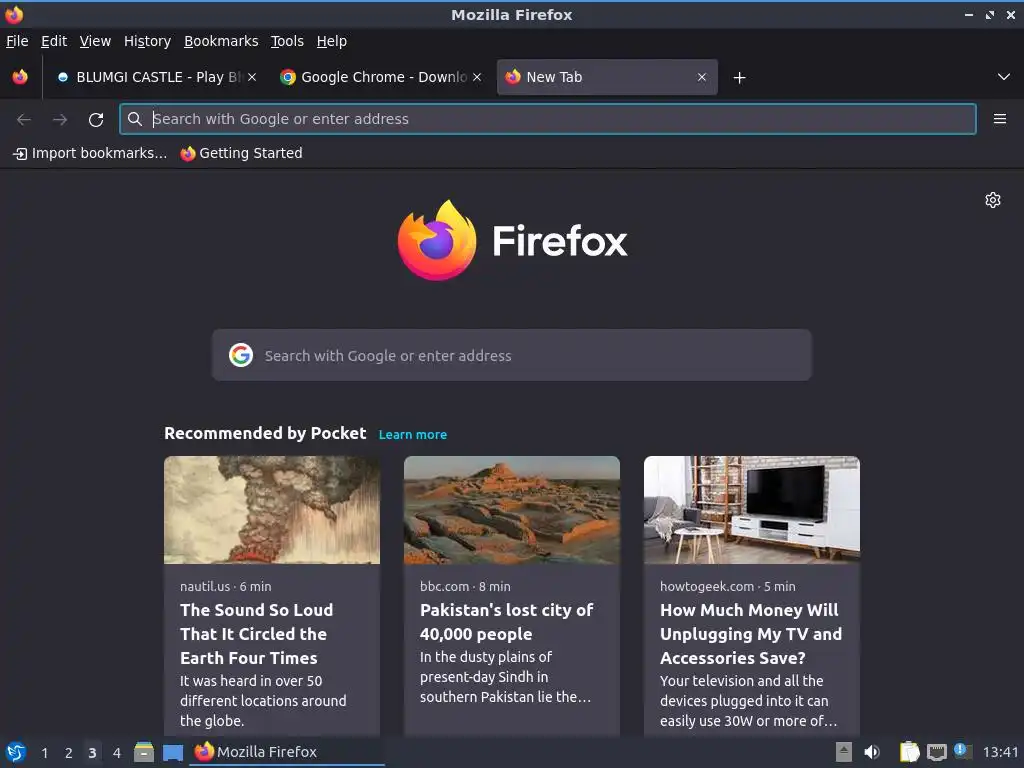1024x768 pixels.
Task: Switch to BLUMGI CASTLE tab
Action: coord(157,77)
